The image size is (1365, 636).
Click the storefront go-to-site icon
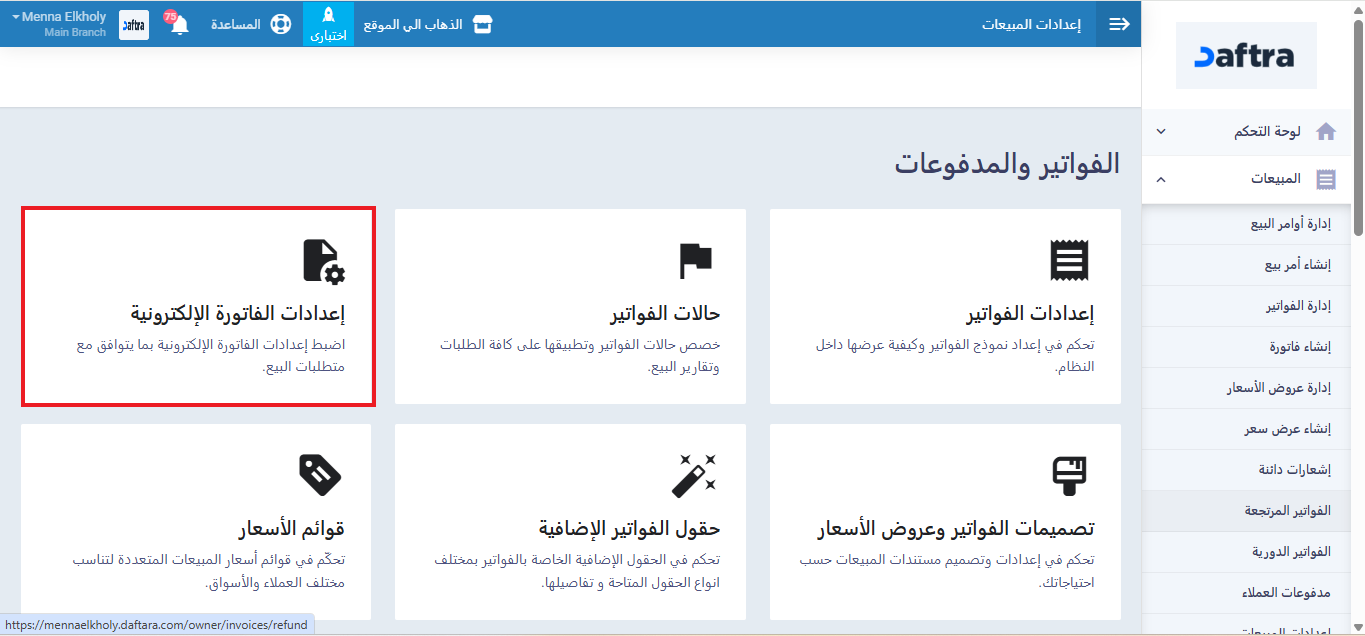click(483, 24)
